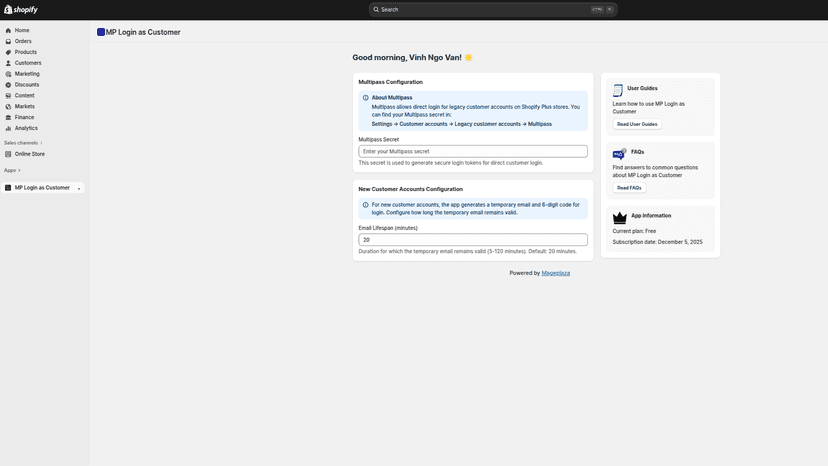Open the Online Store channel
Screen dimensions: 828x466
[x=30, y=154]
